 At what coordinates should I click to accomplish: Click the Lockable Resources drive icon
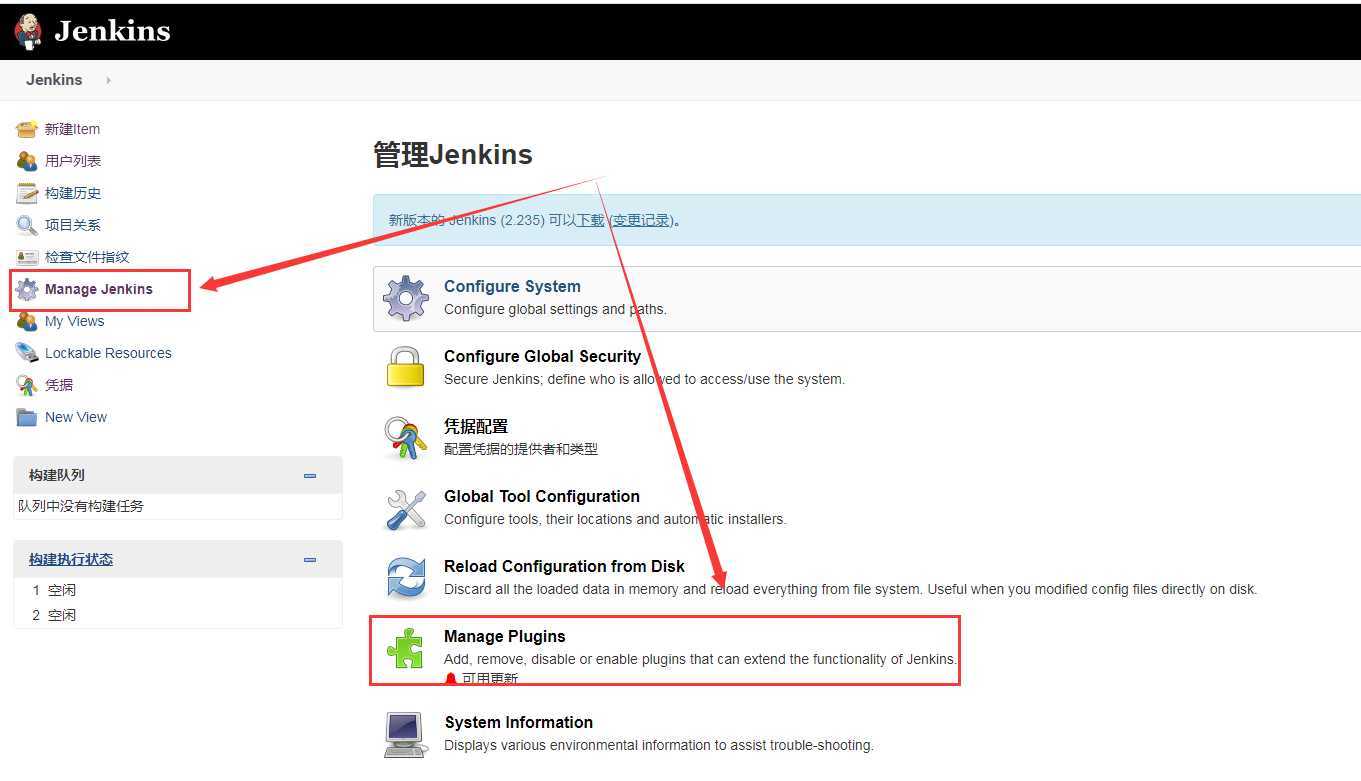[x=27, y=353]
